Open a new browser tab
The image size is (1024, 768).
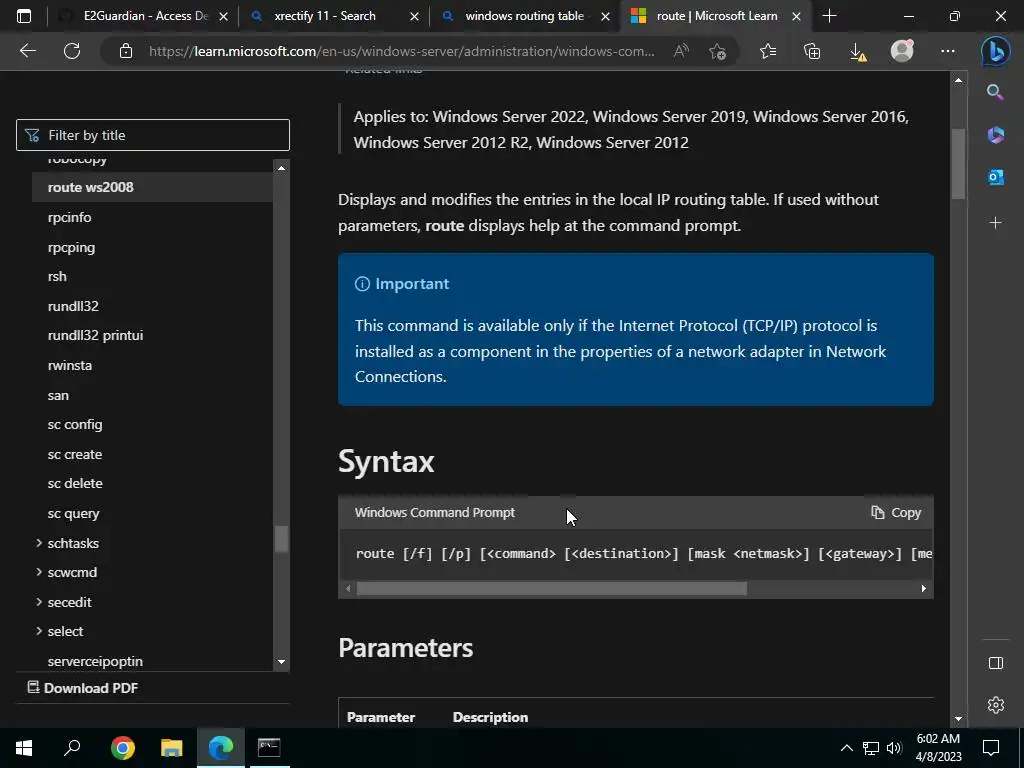[829, 16]
